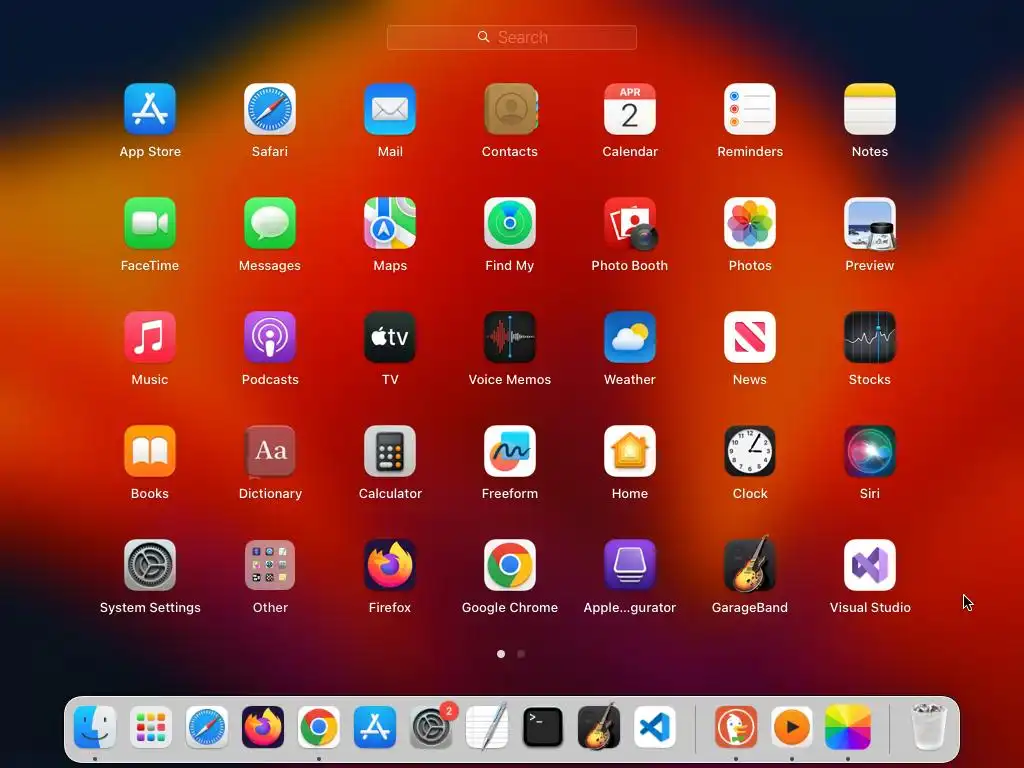Screen dimensions: 1024x768
Task: Open the Photos app
Action: 750,223
